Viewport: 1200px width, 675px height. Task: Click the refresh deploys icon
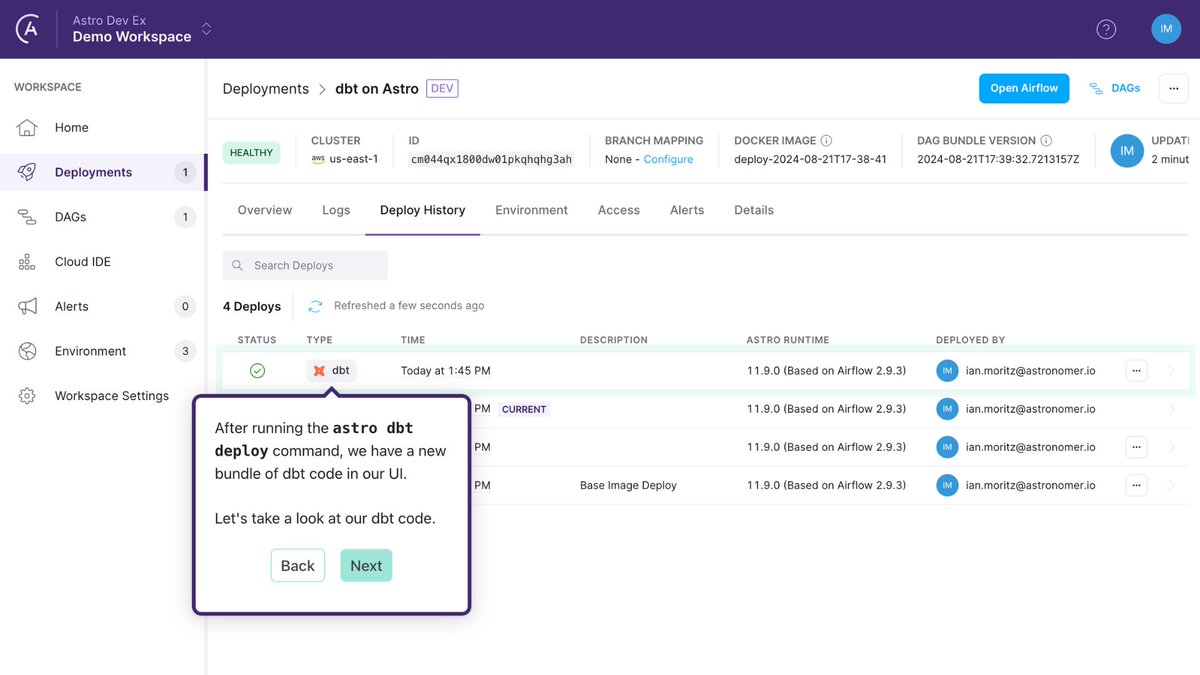click(x=315, y=306)
